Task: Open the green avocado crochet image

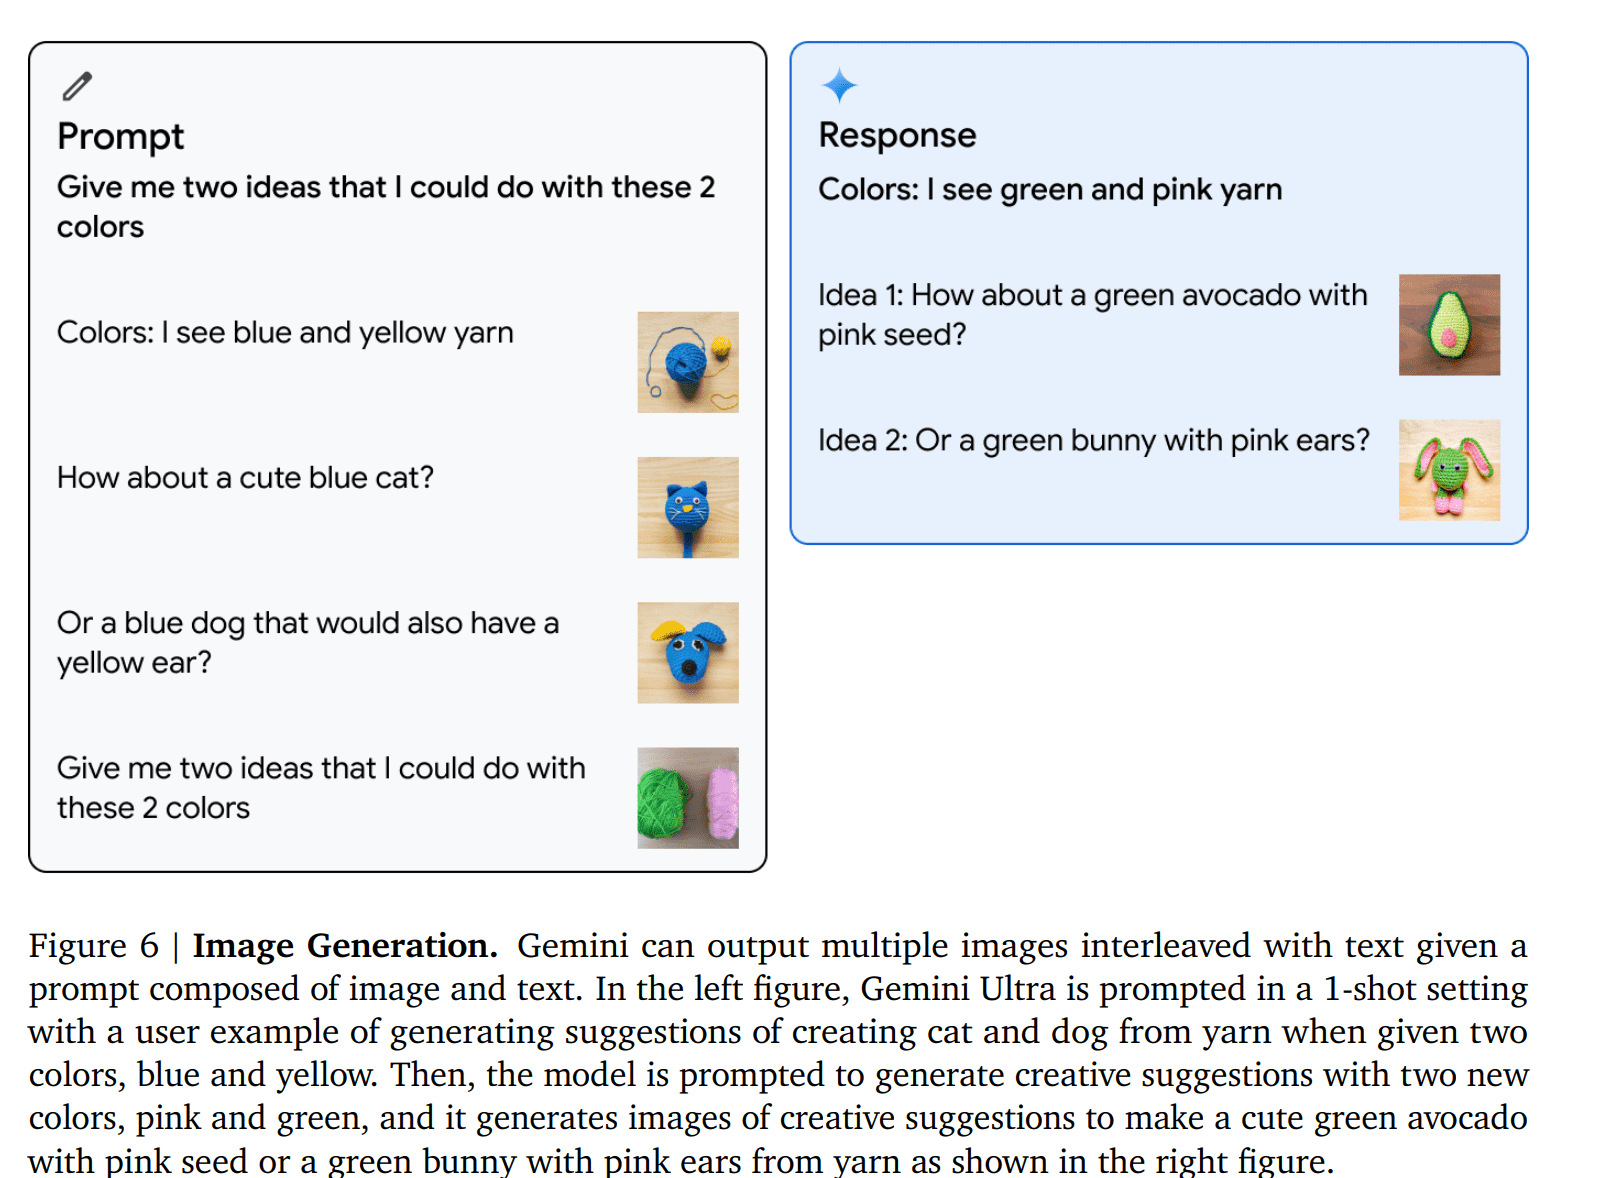Action: (1449, 325)
